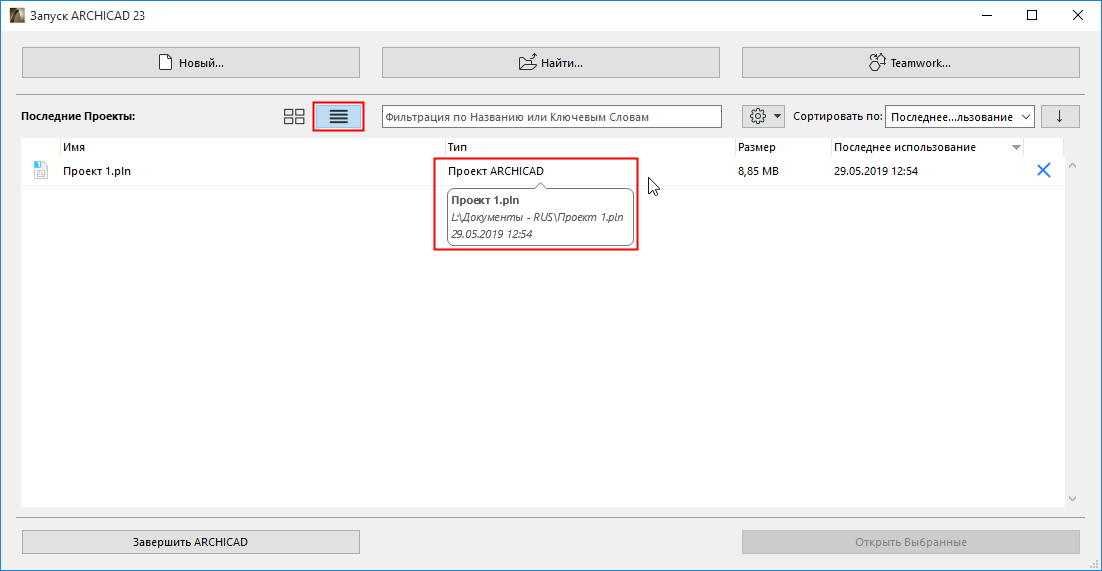This screenshot has height=571, width=1102.
Task: Open the gear settings dropdown
Action: click(763, 117)
